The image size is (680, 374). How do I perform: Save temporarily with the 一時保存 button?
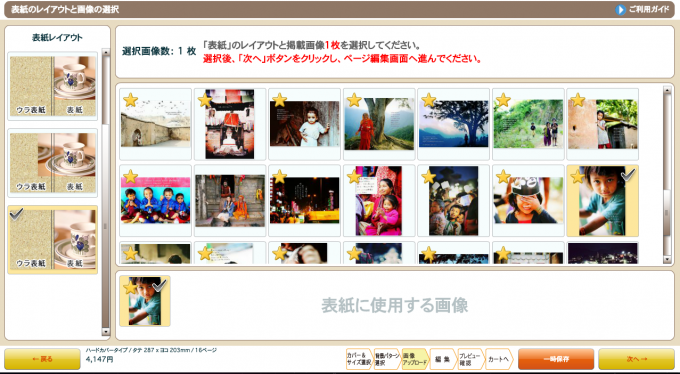(556, 359)
